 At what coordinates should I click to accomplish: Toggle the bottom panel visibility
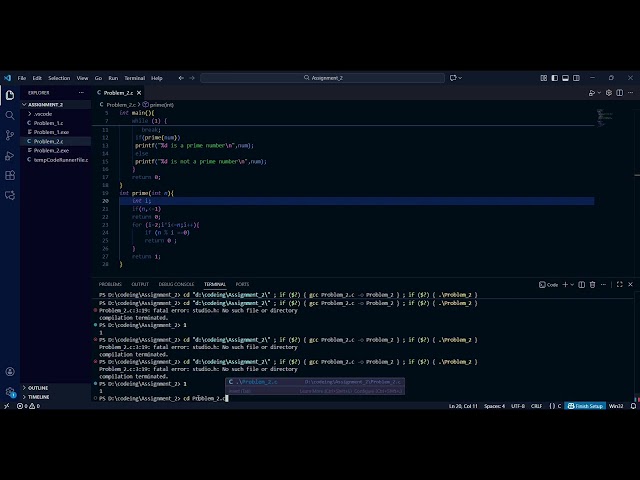[565, 78]
